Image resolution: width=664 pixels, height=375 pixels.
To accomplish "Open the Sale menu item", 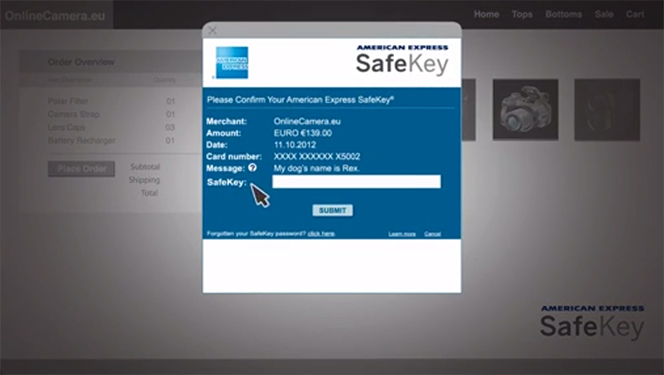I will tap(604, 14).
